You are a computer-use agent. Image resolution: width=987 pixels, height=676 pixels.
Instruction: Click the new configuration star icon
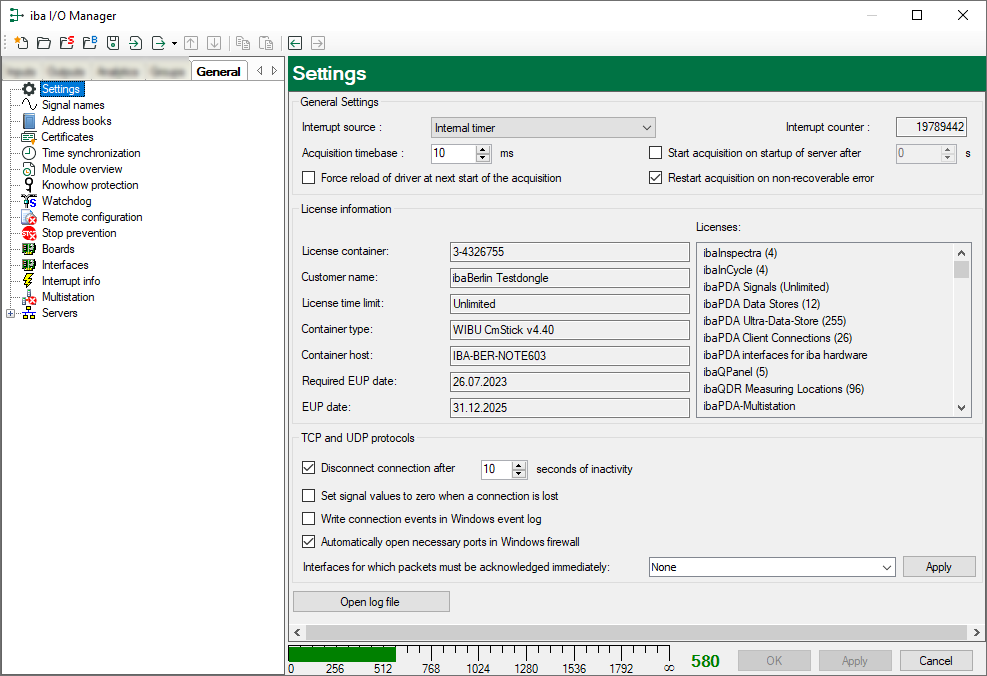[20, 43]
